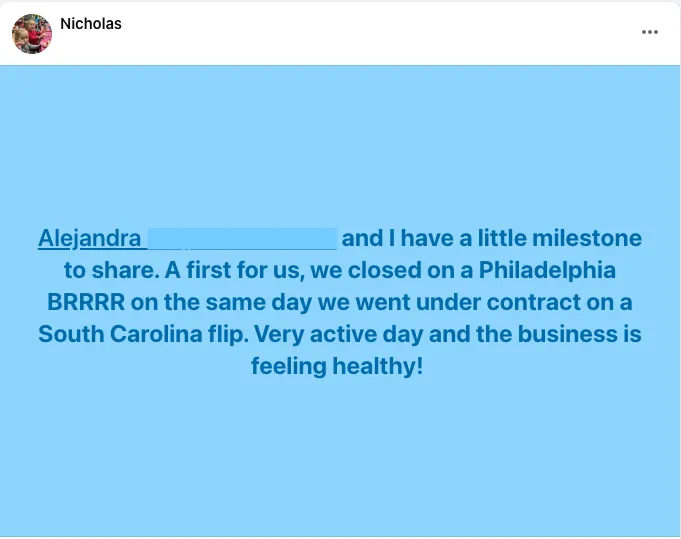This screenshot has height=539, width=681.
Task: Click 'on the same day' phrase
Action: pyautogui.click(x=221, y=302)
